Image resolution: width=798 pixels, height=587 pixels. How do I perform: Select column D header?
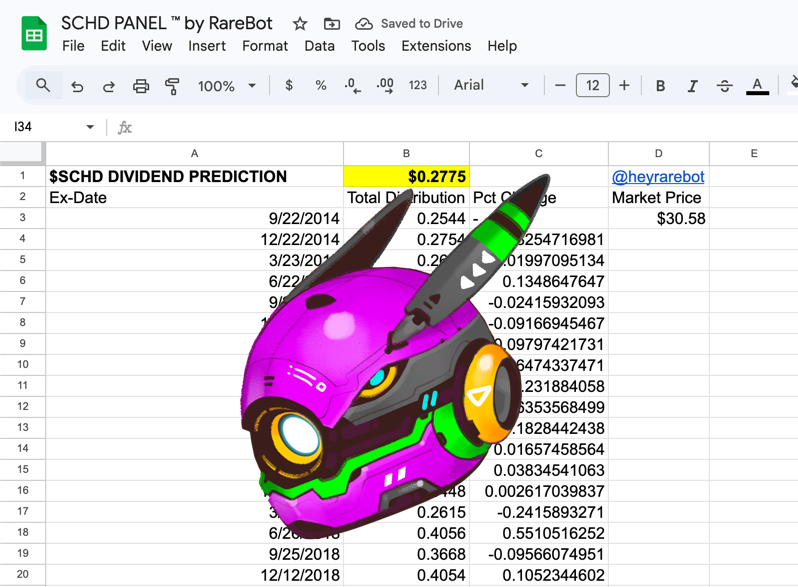pos(659,153)
